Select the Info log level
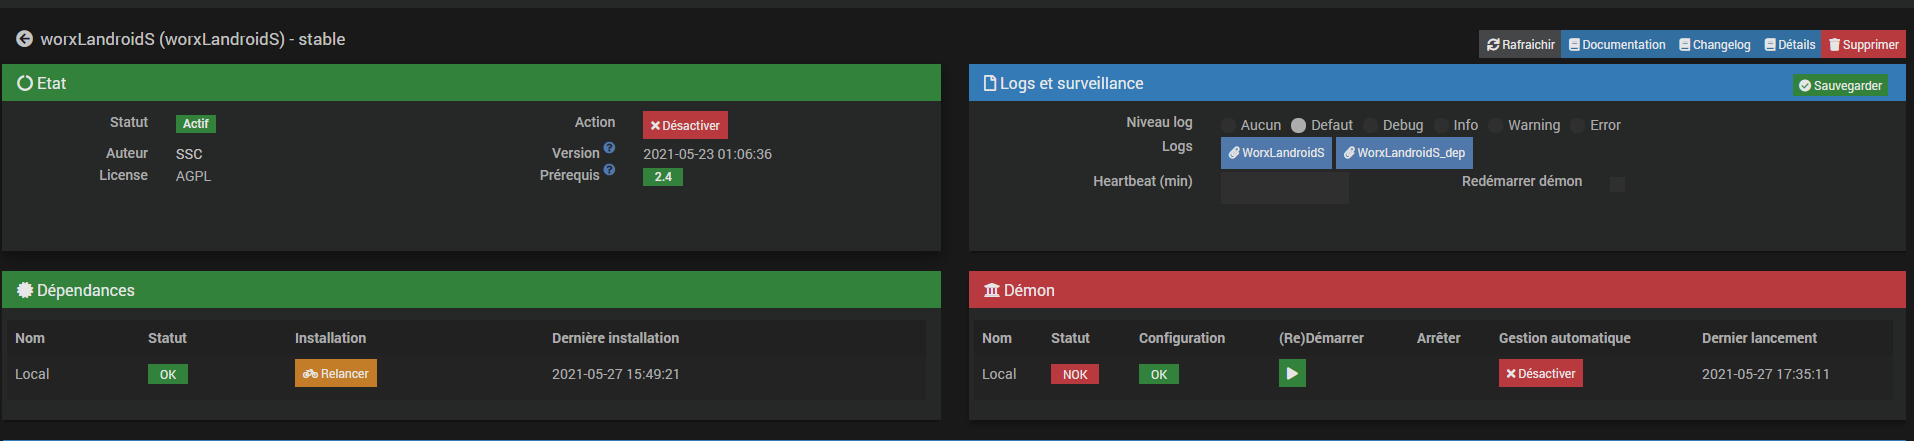The image size is (1914, 441). pos(1441,125)
